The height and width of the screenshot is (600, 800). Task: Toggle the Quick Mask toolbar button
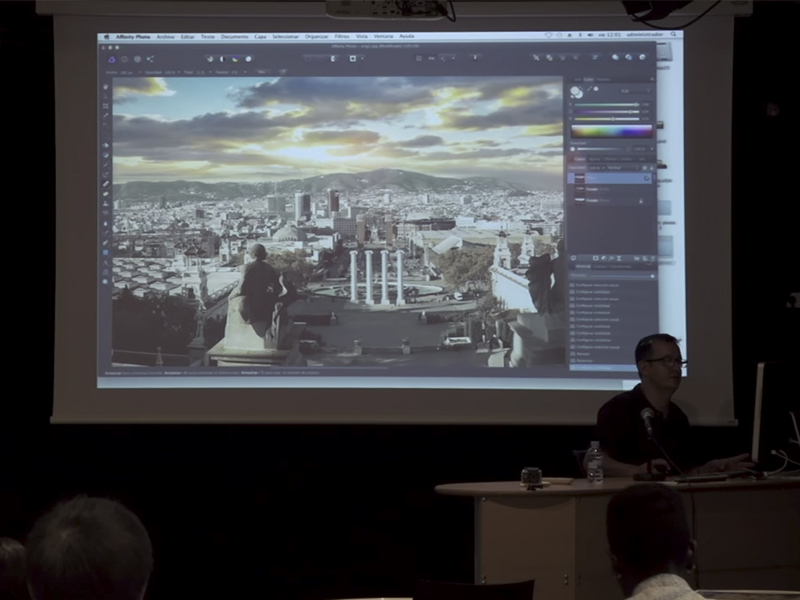353,59
